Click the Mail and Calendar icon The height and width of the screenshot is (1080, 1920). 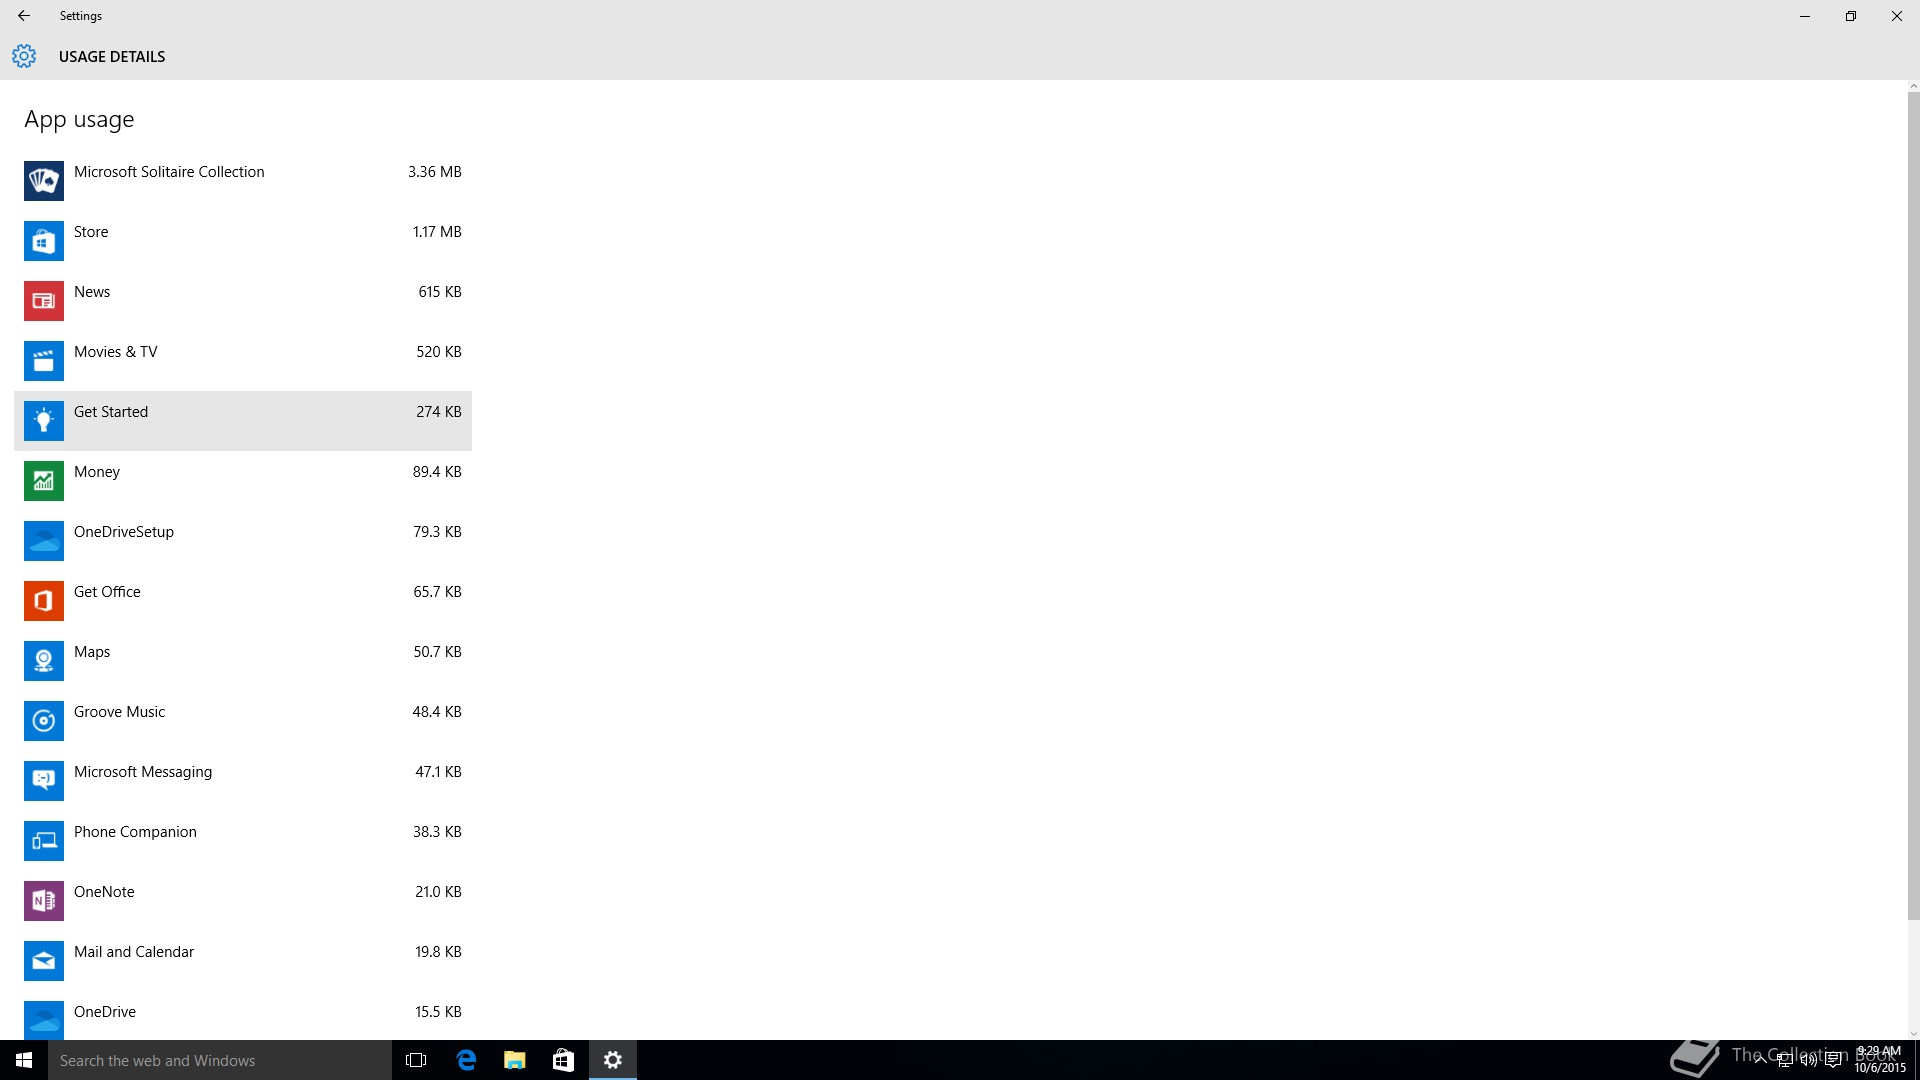pos(44,961)
